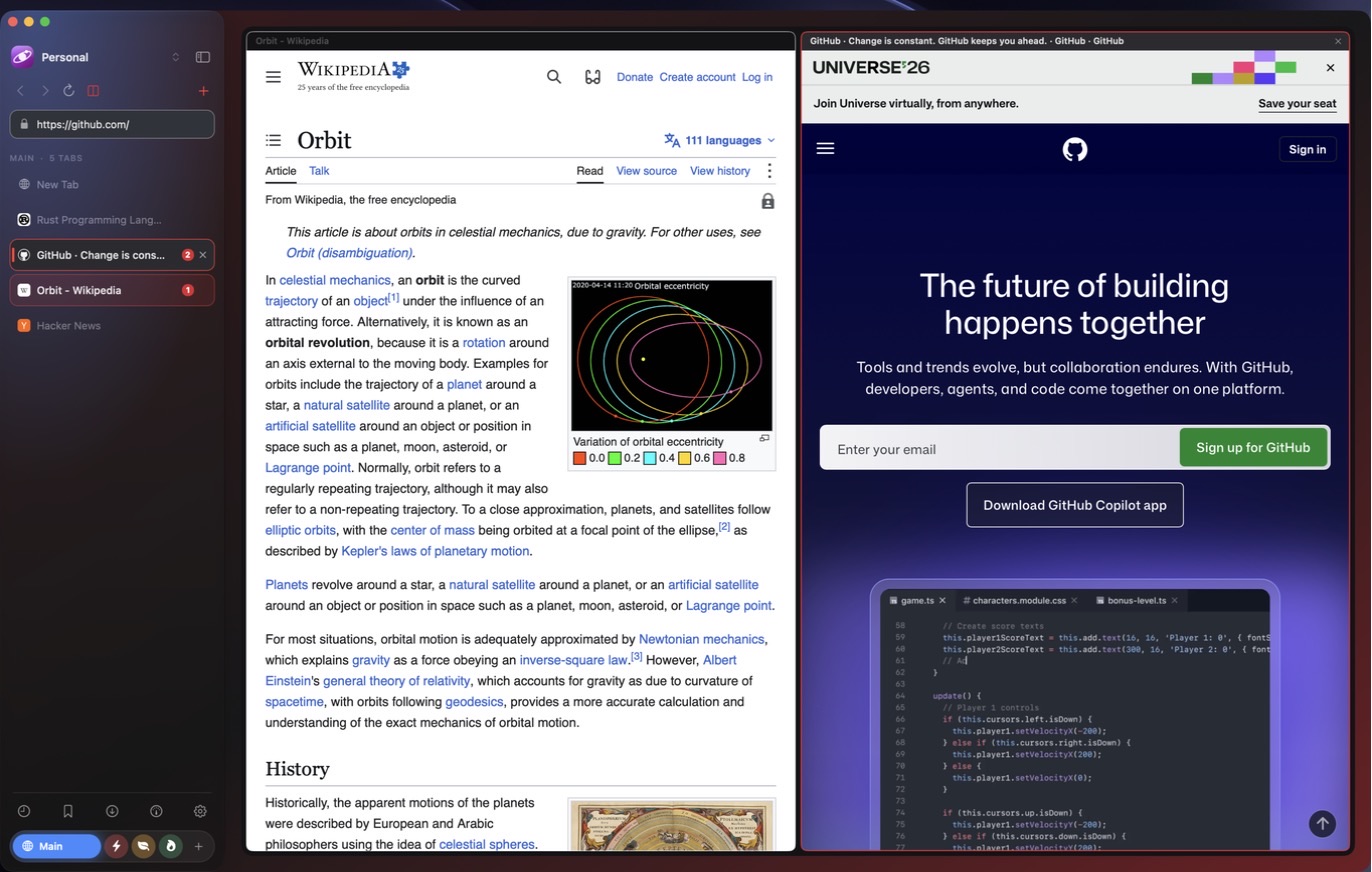The width and height of the screenshot is (1372, 872).
Task: Click the padlock protection icon on Orbit article
Action: (x=768, y=201)
